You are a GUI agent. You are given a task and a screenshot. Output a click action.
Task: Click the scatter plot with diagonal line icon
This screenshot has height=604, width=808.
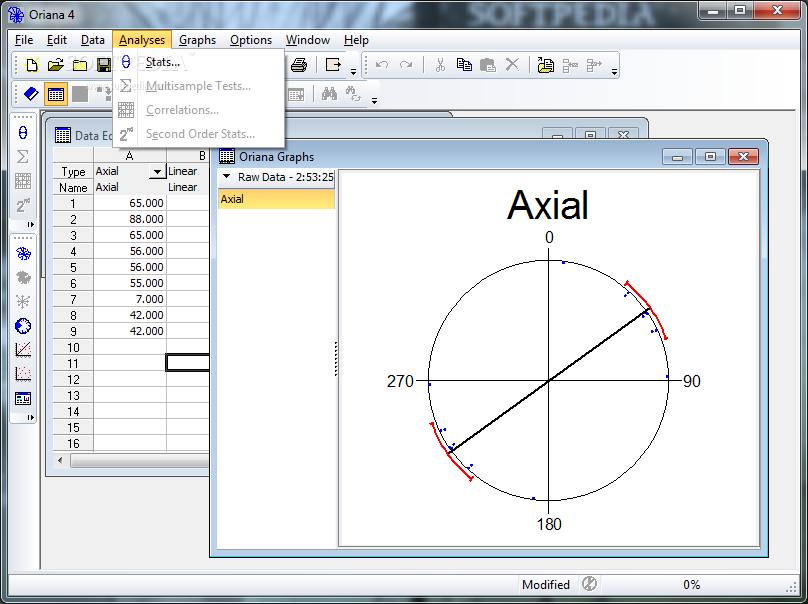tap(23, 349)
